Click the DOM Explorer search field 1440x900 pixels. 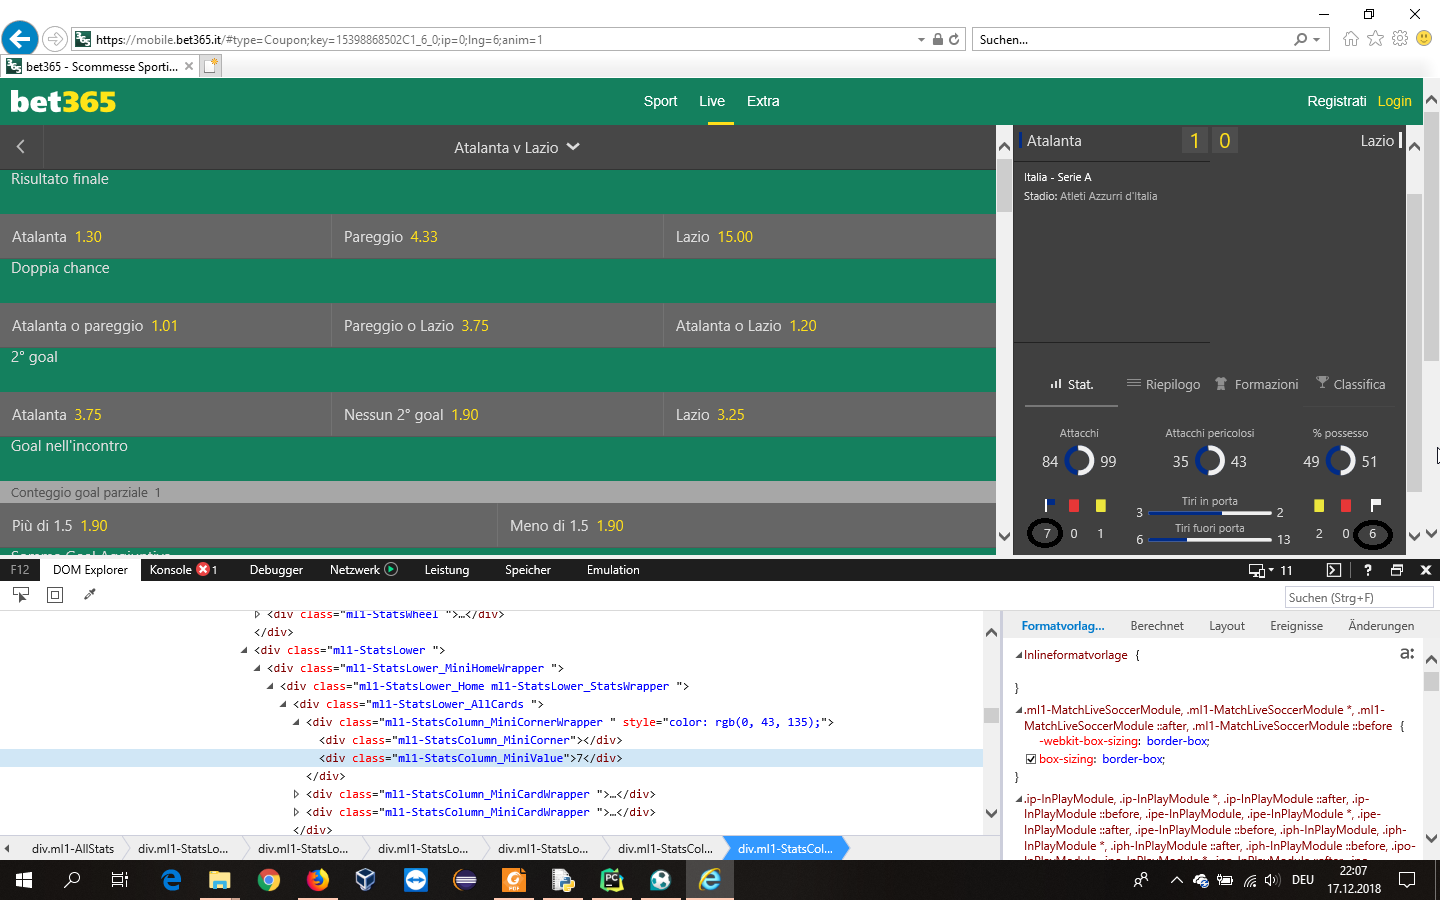pyautogui.click(x=1359, y=597)
